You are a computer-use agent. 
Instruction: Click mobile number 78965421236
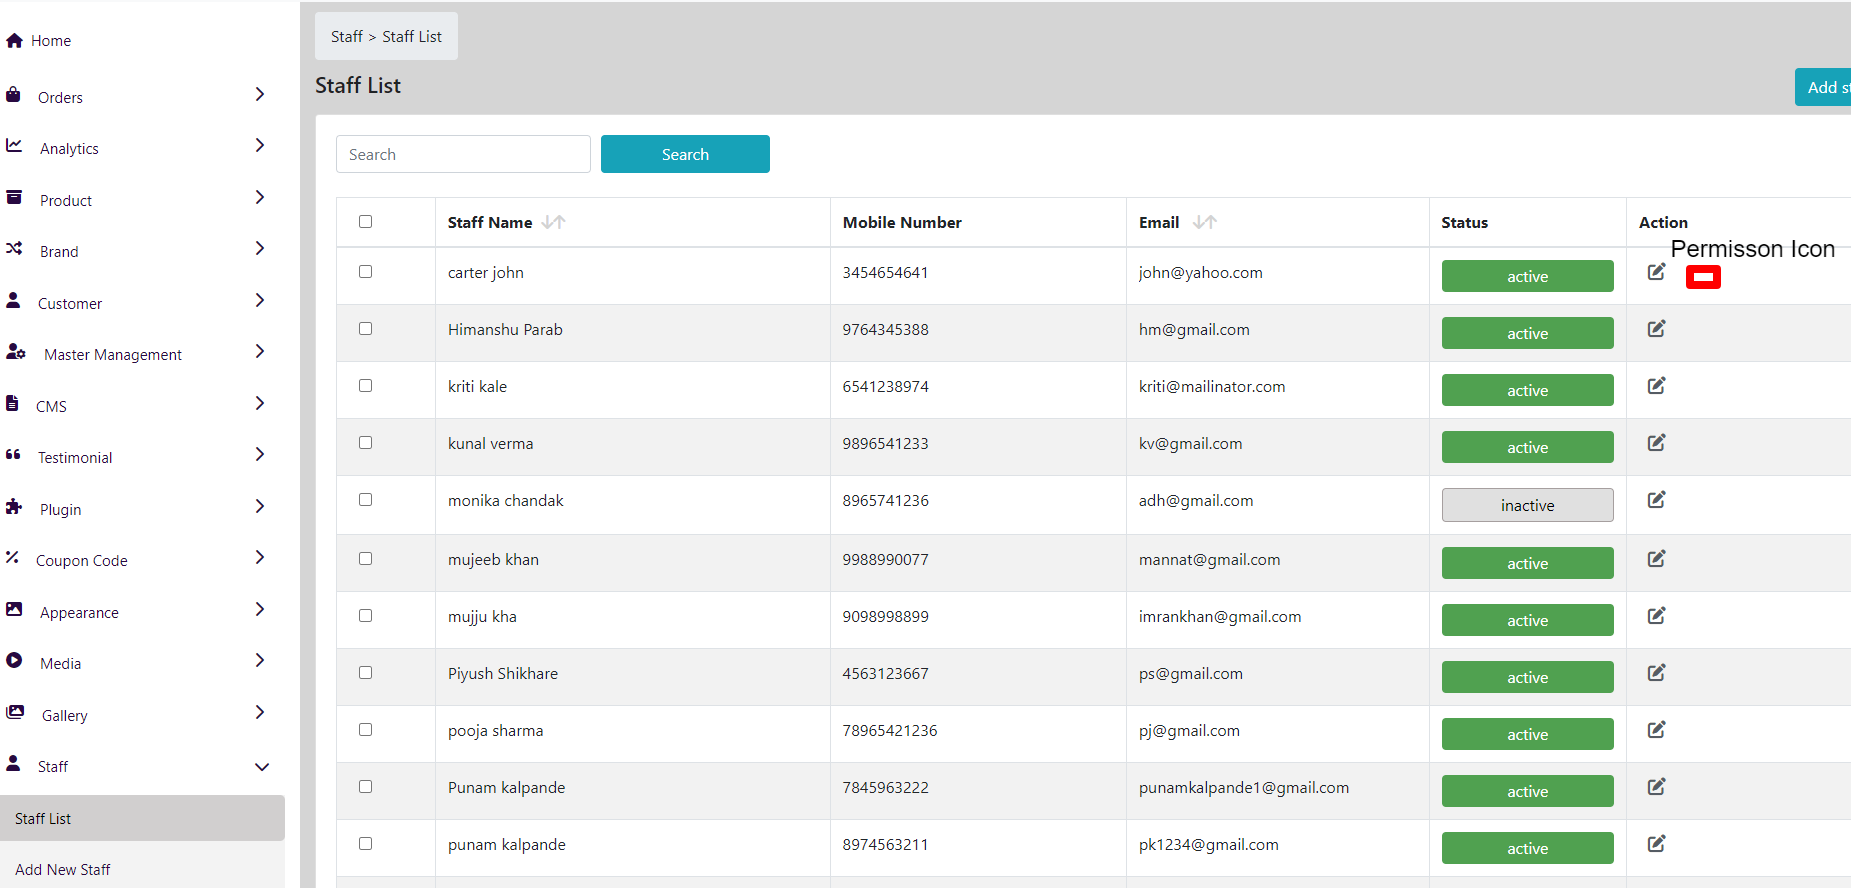pyautogui.click(x=890, y=731)
